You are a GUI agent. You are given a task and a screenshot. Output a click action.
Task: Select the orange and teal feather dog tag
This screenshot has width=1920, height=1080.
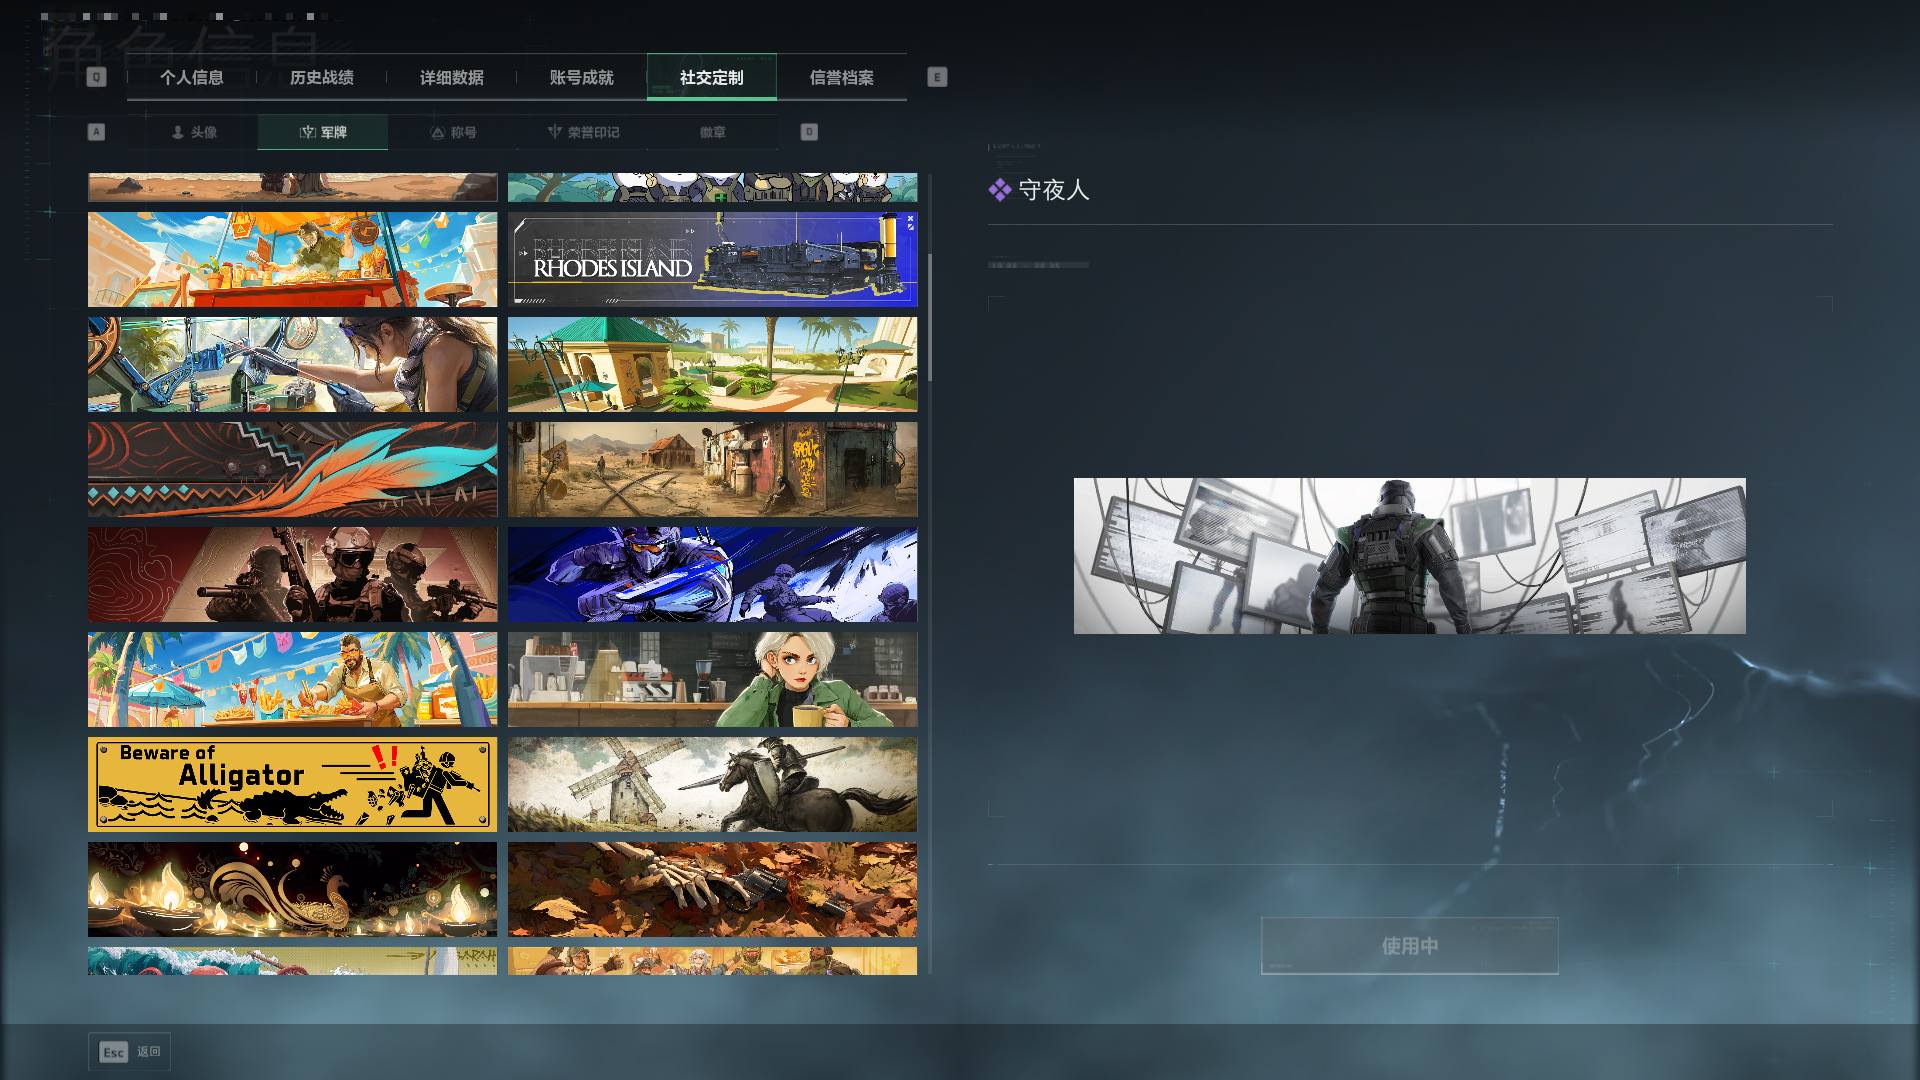click(292, 469)
